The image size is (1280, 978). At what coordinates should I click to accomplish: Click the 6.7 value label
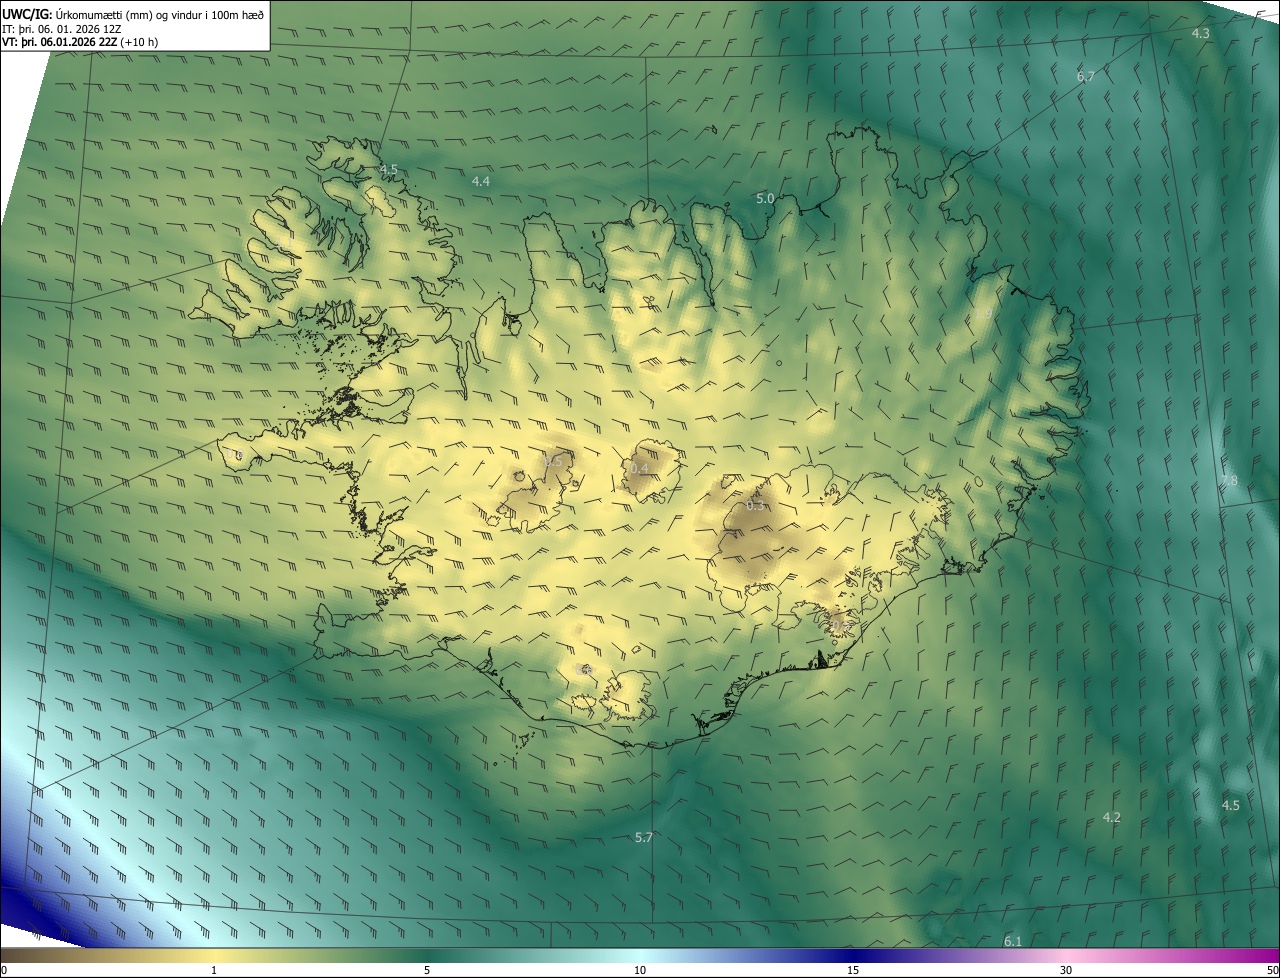tap(1085, 76)
